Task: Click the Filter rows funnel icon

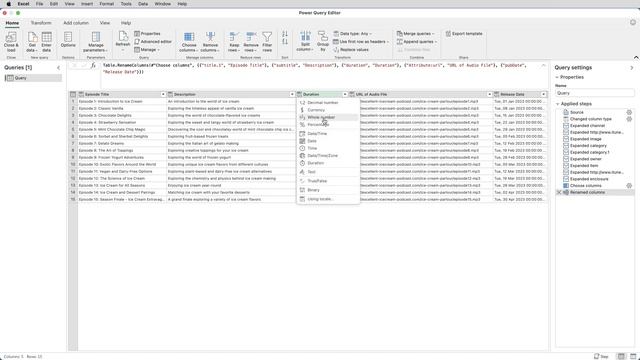Action: [x=267, y=37]
